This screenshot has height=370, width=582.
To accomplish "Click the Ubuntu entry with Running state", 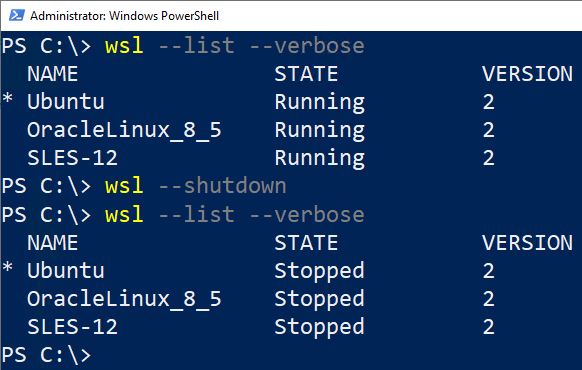I will (x=66, y=102).
